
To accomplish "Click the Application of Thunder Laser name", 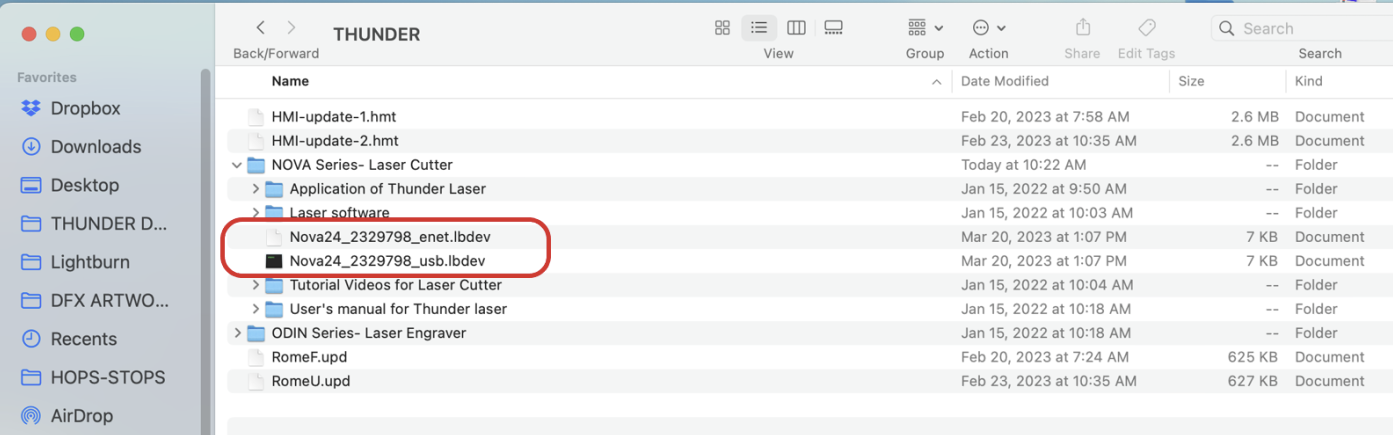I will click(x=387, y=189).
